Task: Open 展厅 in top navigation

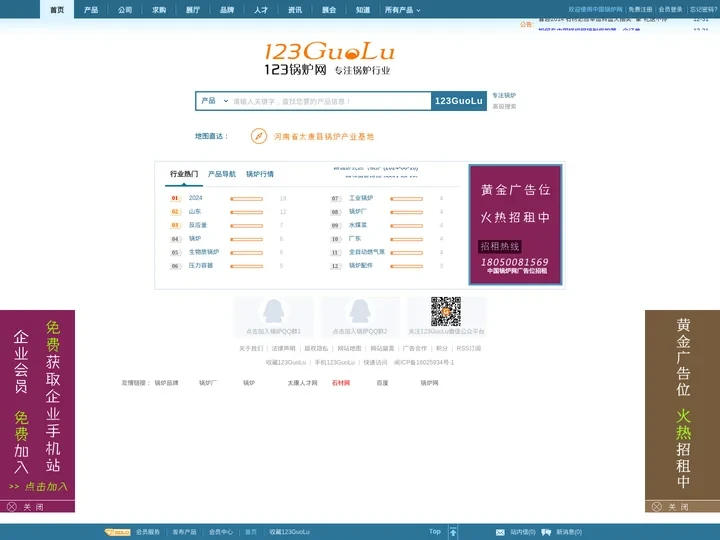Action: (193, 10)
